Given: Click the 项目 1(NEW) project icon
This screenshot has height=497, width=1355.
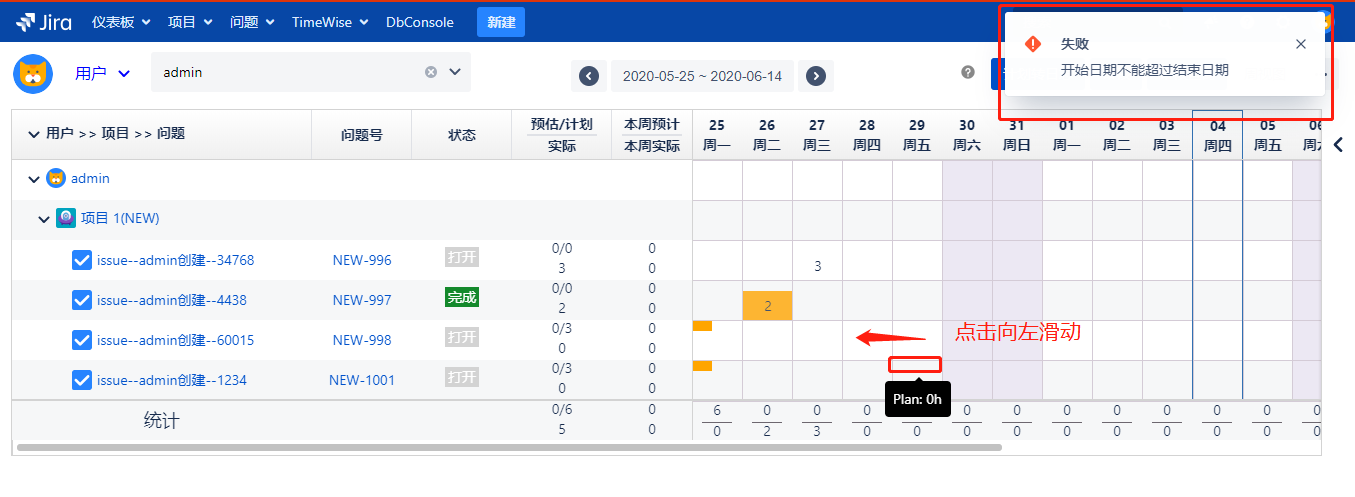Looking at the screenshot, I should pyautogui.click(x=66, y=218).
